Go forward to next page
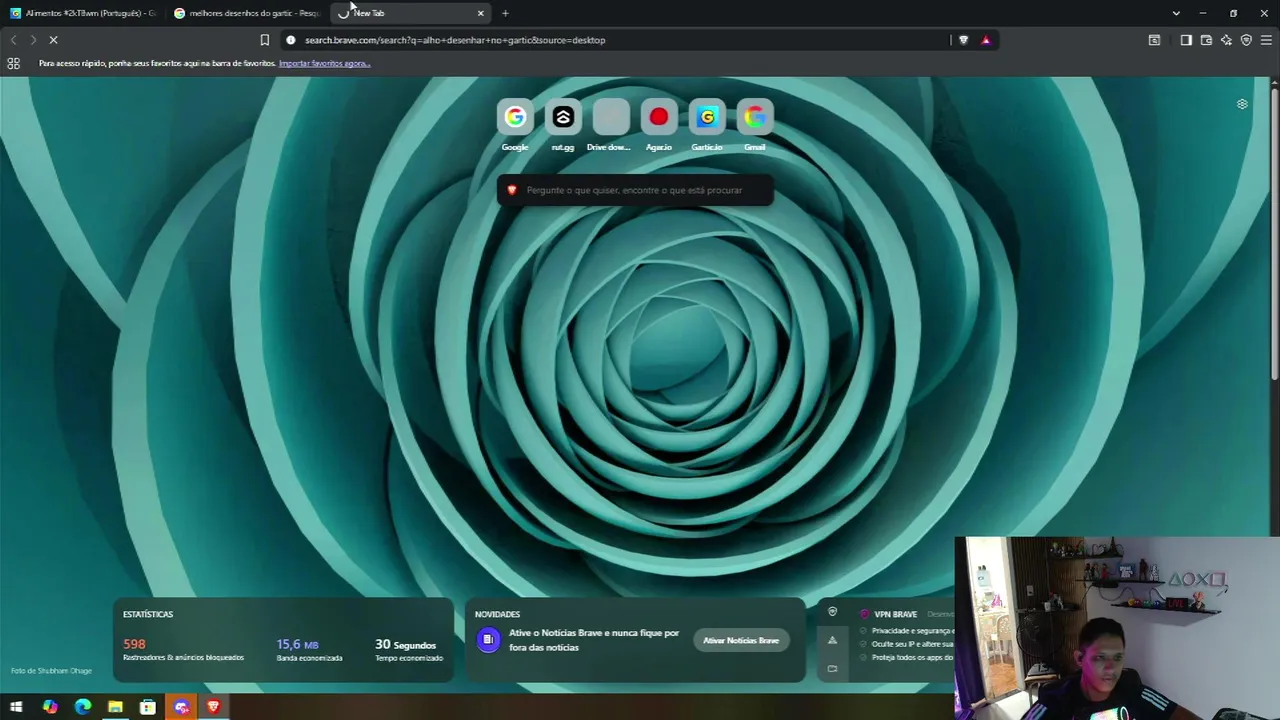This screenshot has width=1280, height=720. tap(33, 40)
